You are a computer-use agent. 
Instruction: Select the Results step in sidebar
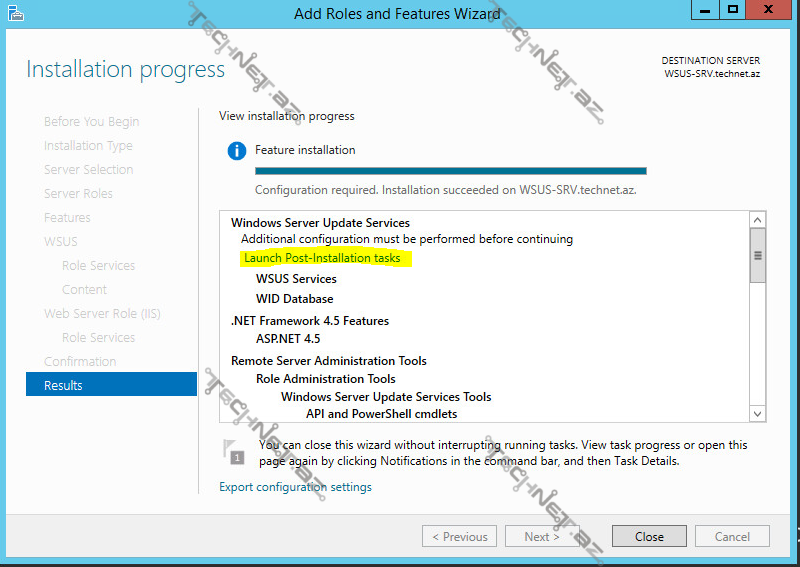111,384
